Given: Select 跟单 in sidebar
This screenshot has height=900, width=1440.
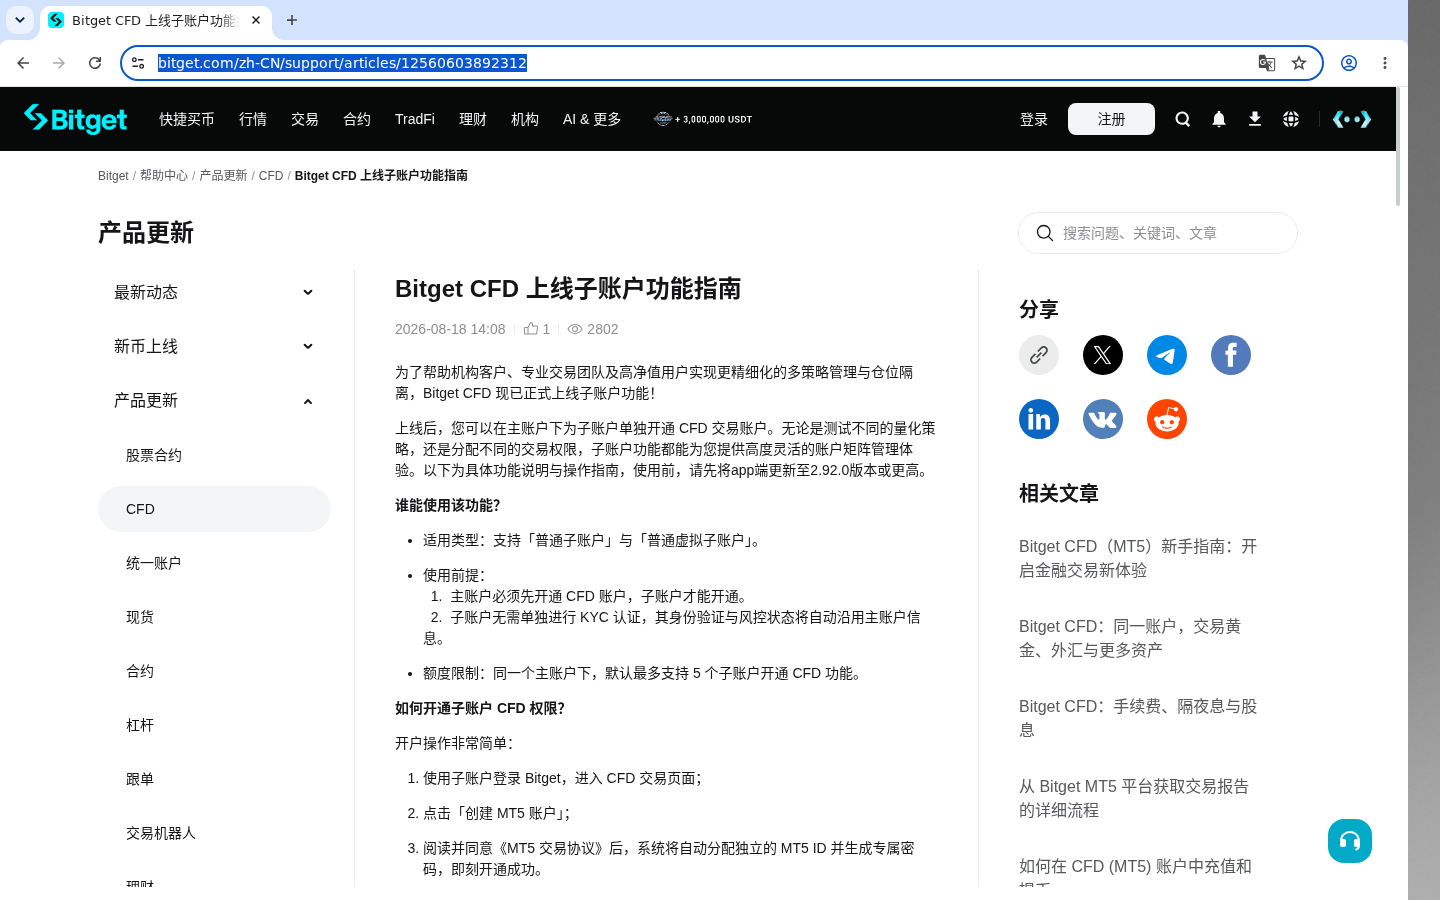Looking at the screenshot, I should [214, 779].
